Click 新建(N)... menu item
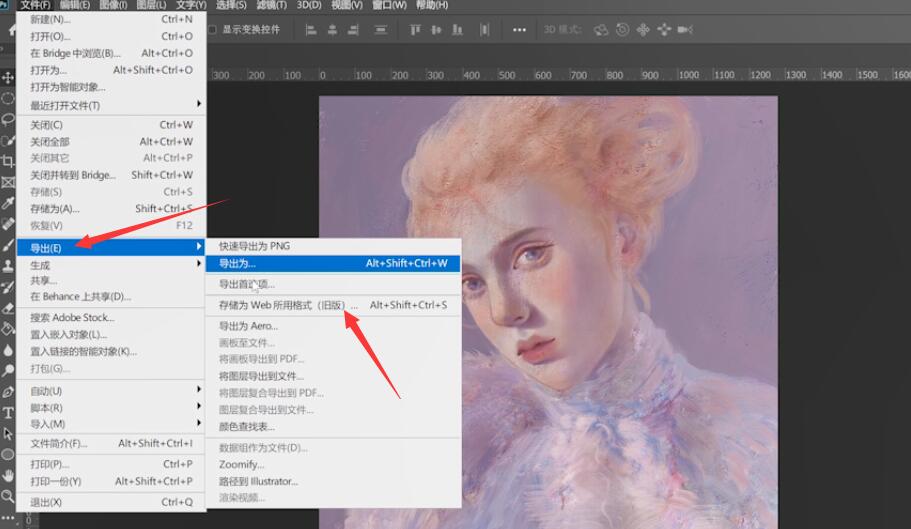Screen dimensions: 911x529 point(110,19)
